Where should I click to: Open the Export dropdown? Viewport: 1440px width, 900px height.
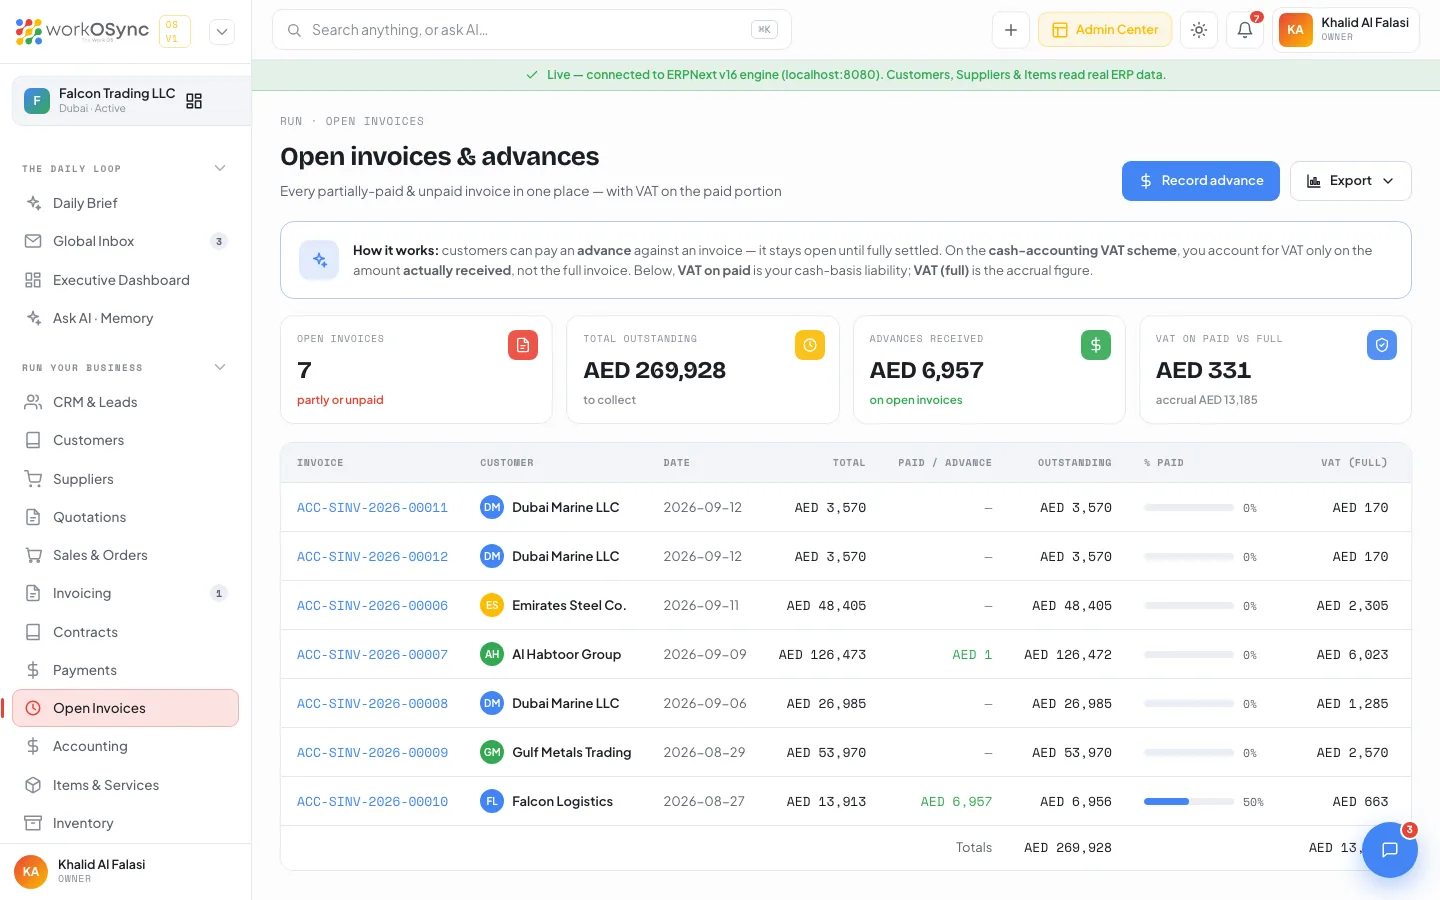(x=1350, y=181)
